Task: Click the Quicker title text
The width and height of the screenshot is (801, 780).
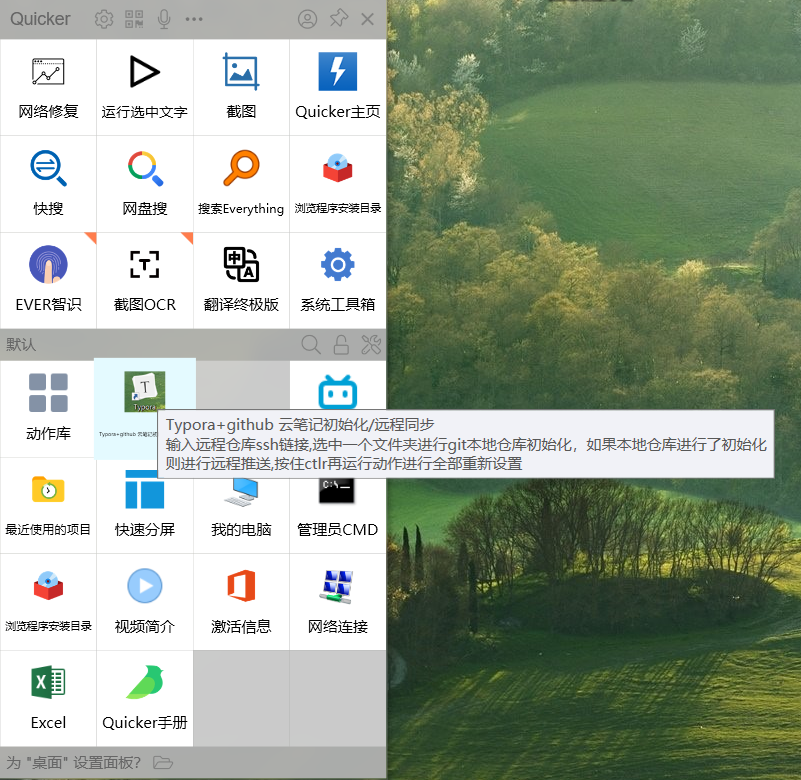Action: [x=40, y=19]
